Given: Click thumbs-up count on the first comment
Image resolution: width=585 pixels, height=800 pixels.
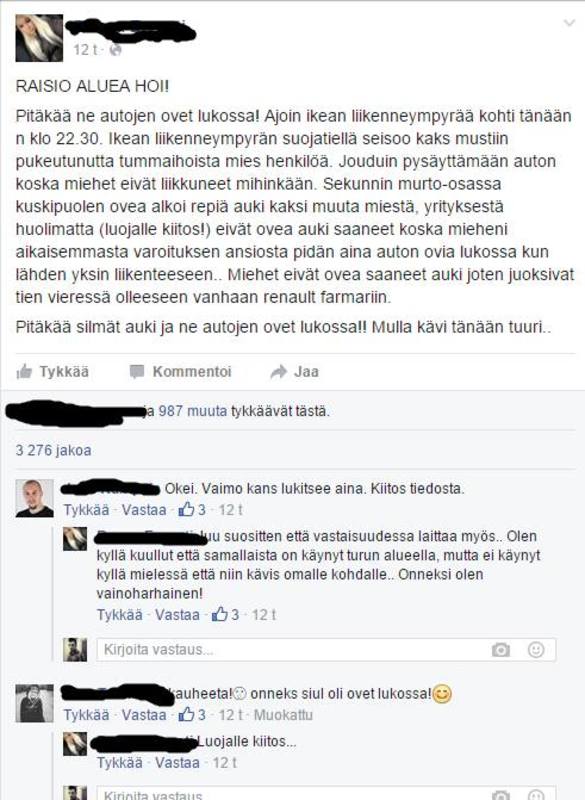Looking at the screenshot, I should click(192, 510).
